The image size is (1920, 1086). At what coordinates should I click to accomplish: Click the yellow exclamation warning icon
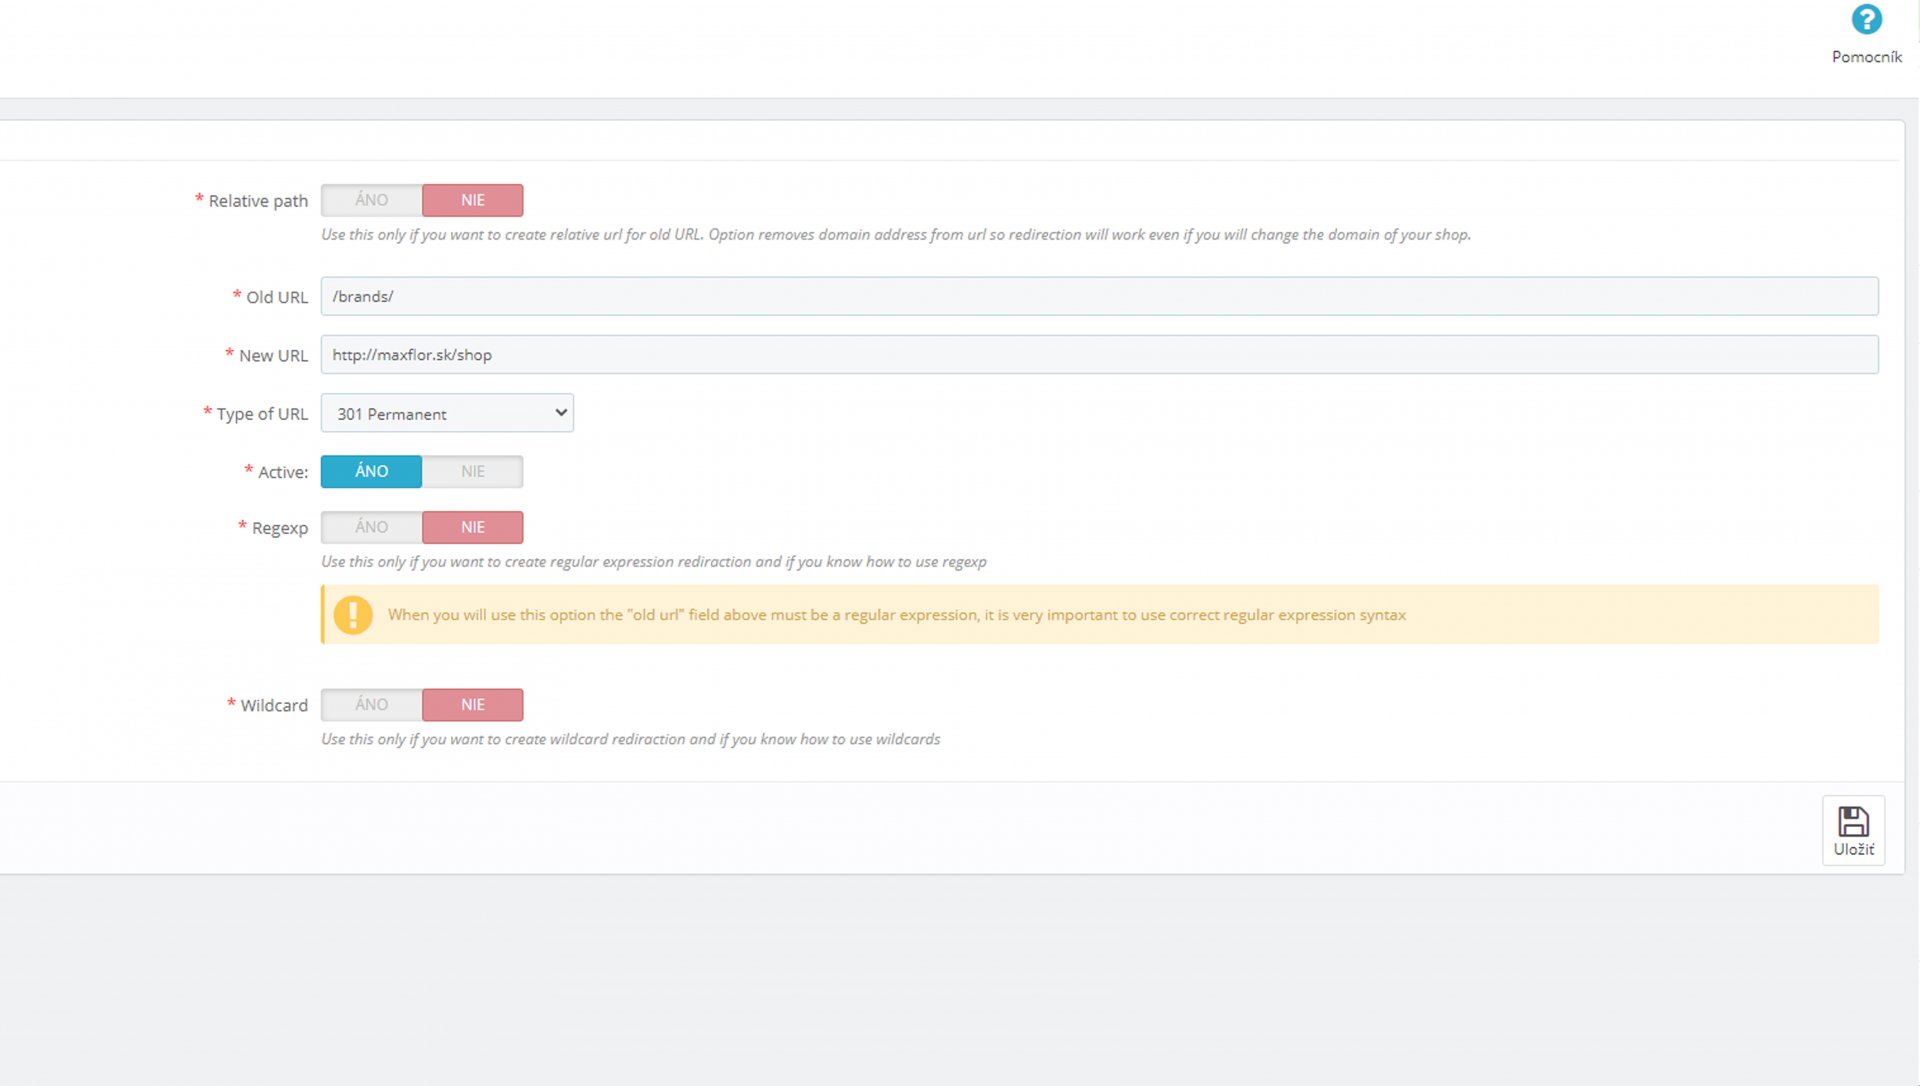pos(353,614)
